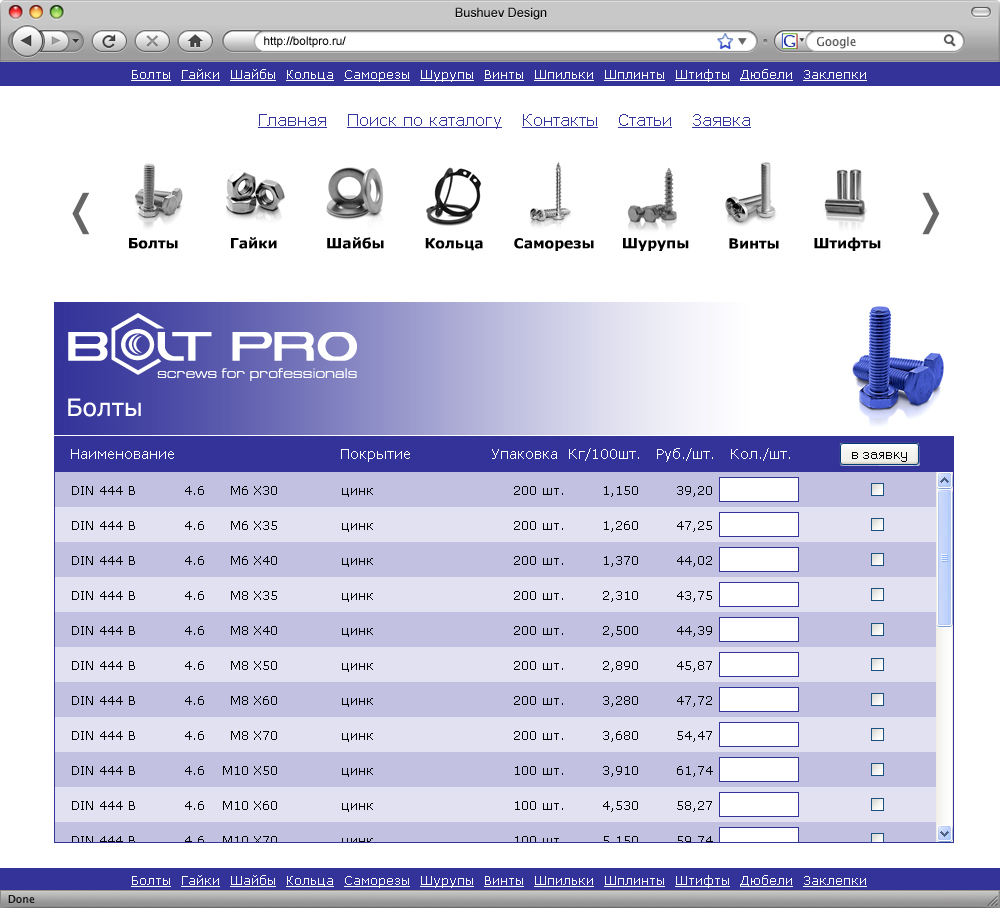1000x908 pixels.
Task: Select Поиск по каталогу in the navigation
Action: point(424,120)
